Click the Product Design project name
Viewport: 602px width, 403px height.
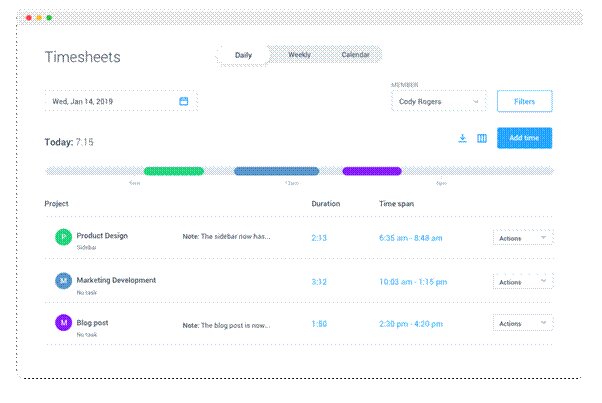coord(102,235)
